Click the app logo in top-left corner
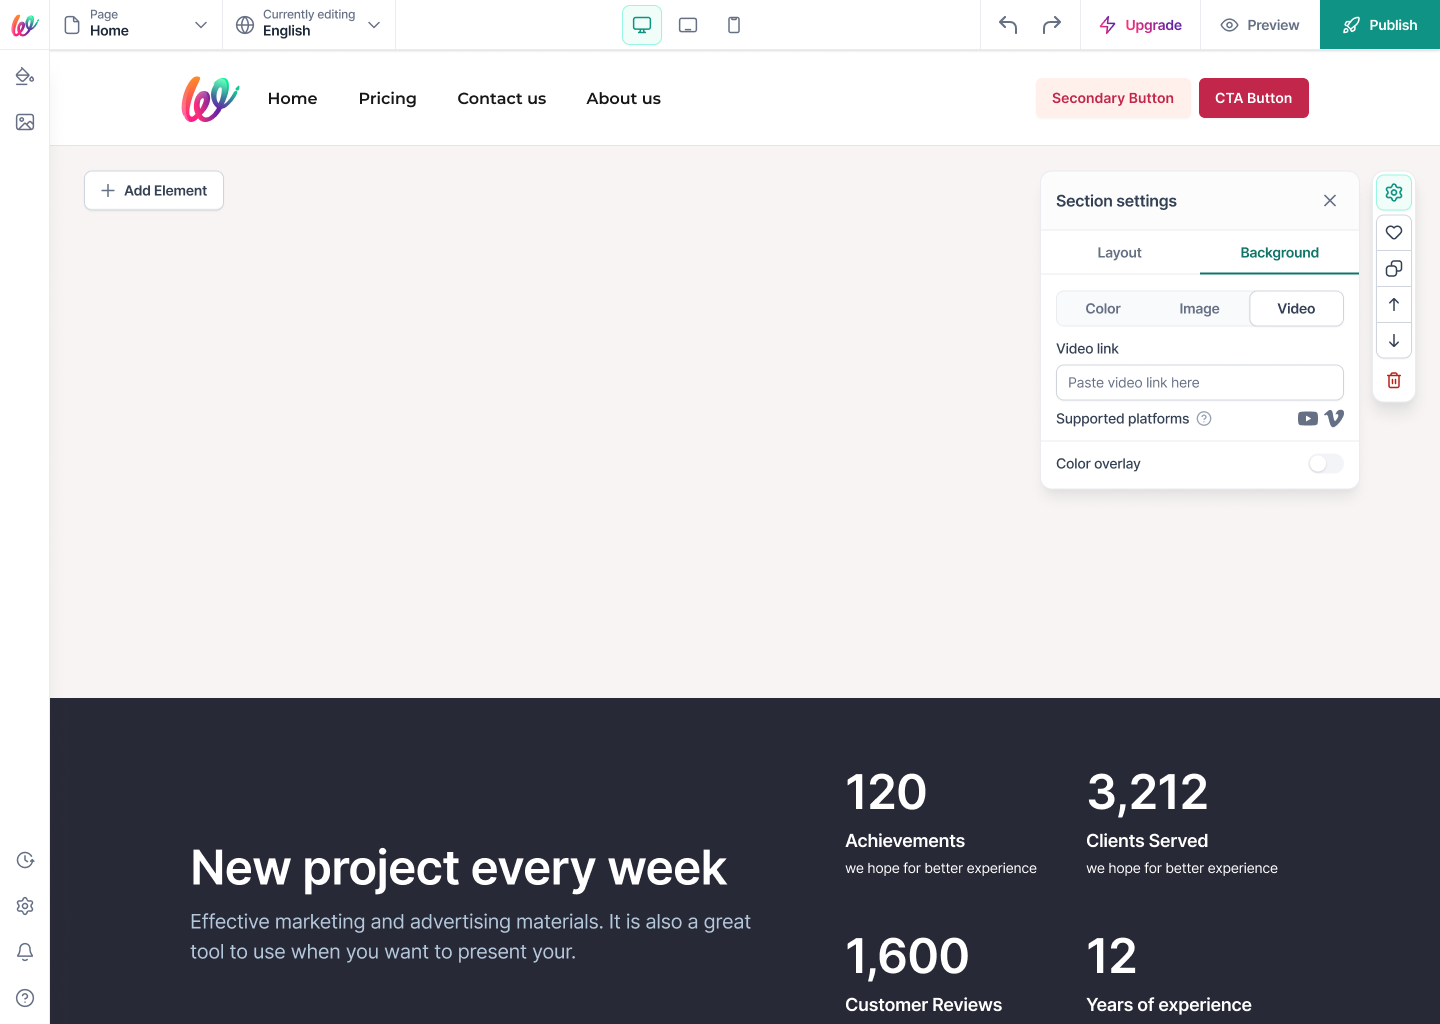1440x1024 pixels. point(25,25)
